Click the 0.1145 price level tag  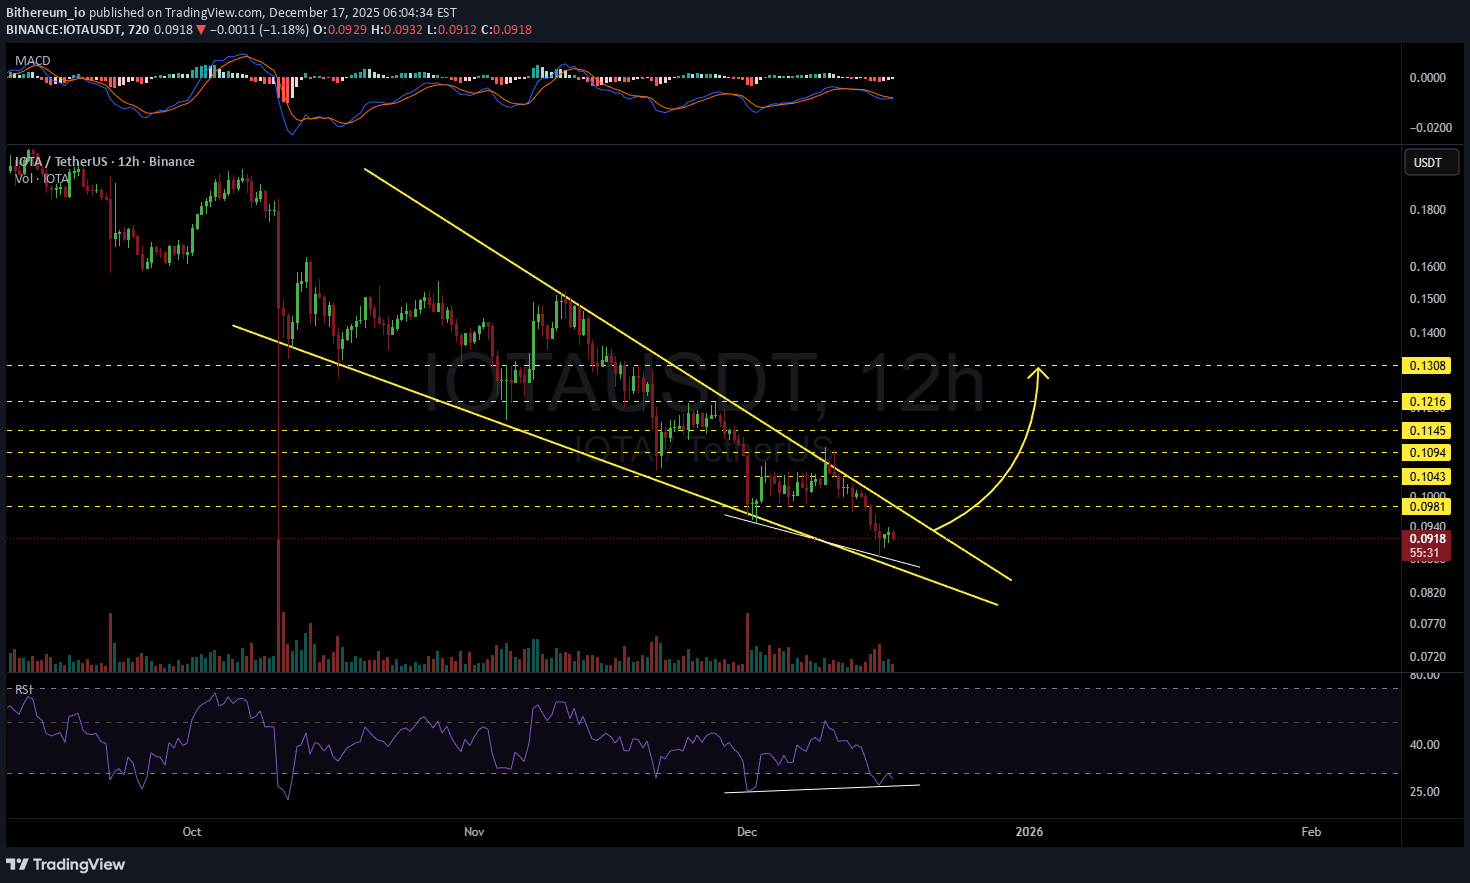tap(1427, 431)
